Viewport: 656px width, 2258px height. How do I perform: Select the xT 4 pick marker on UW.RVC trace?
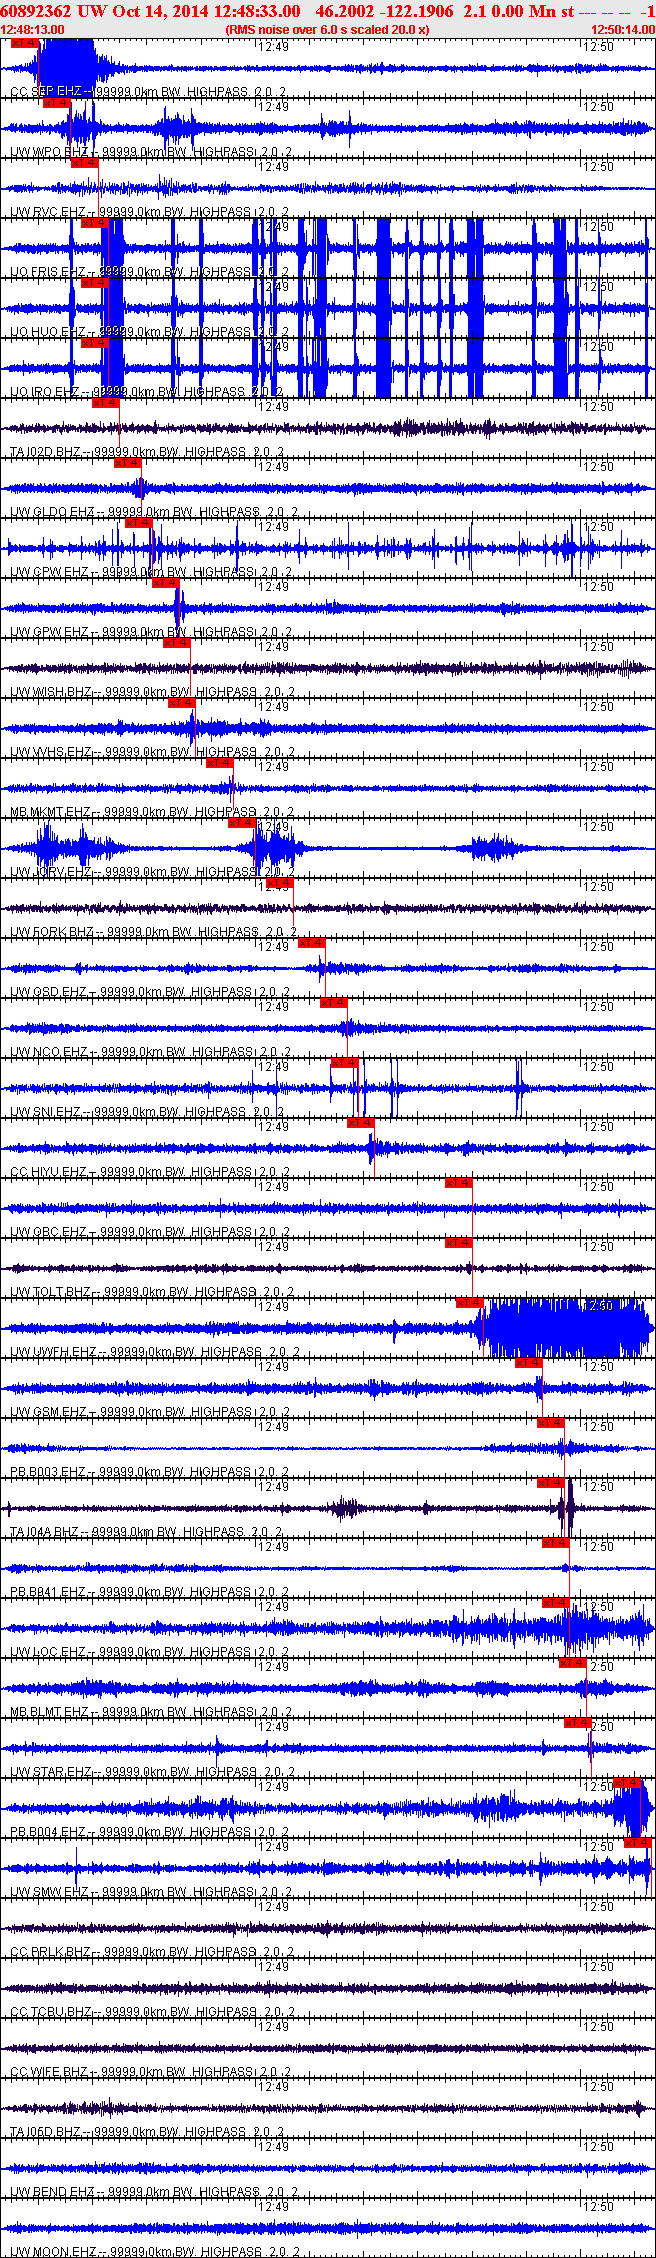[x=85, y=162]
